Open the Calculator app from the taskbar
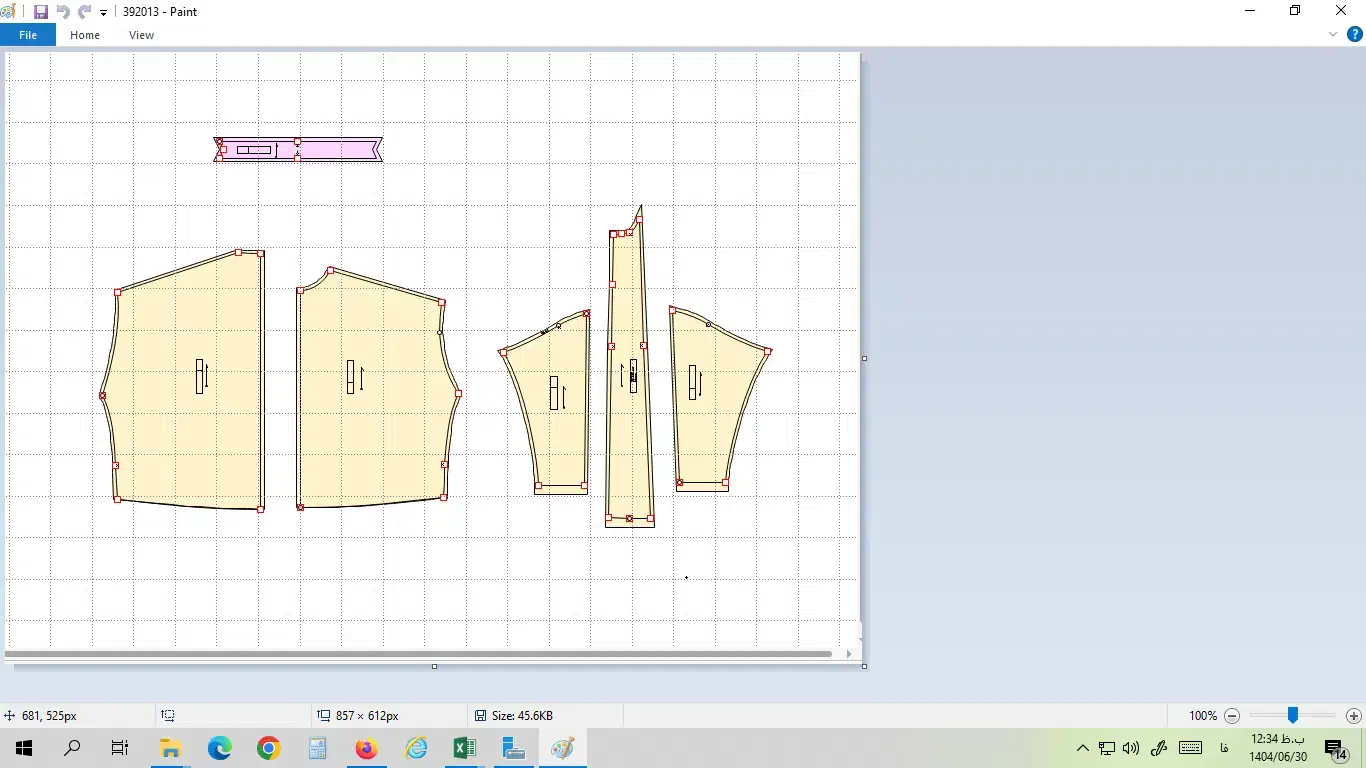The image size is (1366, 768). pyautogui.click(x=318, y=748)
